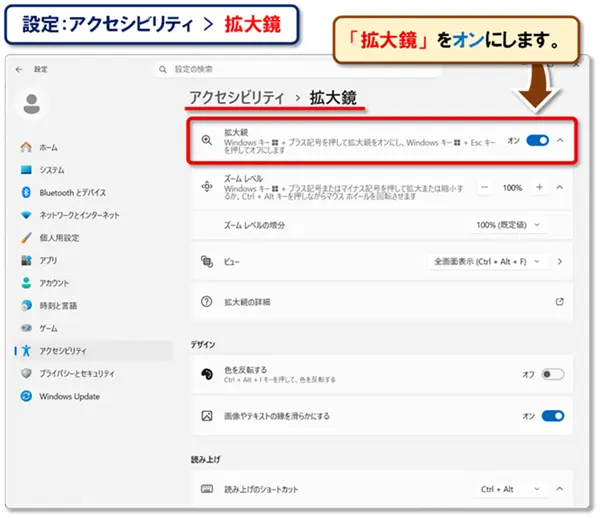Increase zoom level with plus button
This screenshot has height=518, width=600.
540,187
